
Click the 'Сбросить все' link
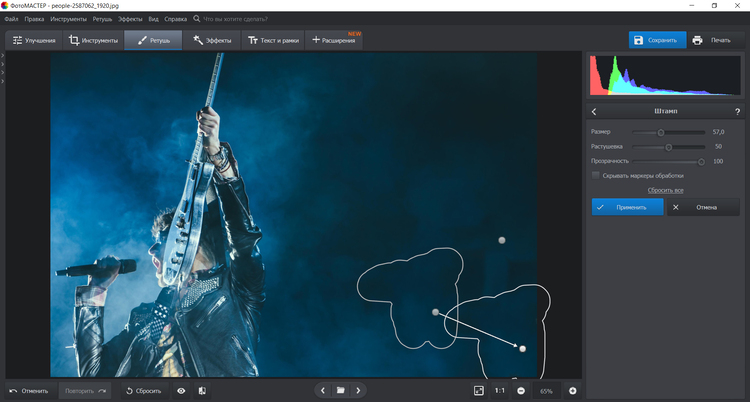665,189
